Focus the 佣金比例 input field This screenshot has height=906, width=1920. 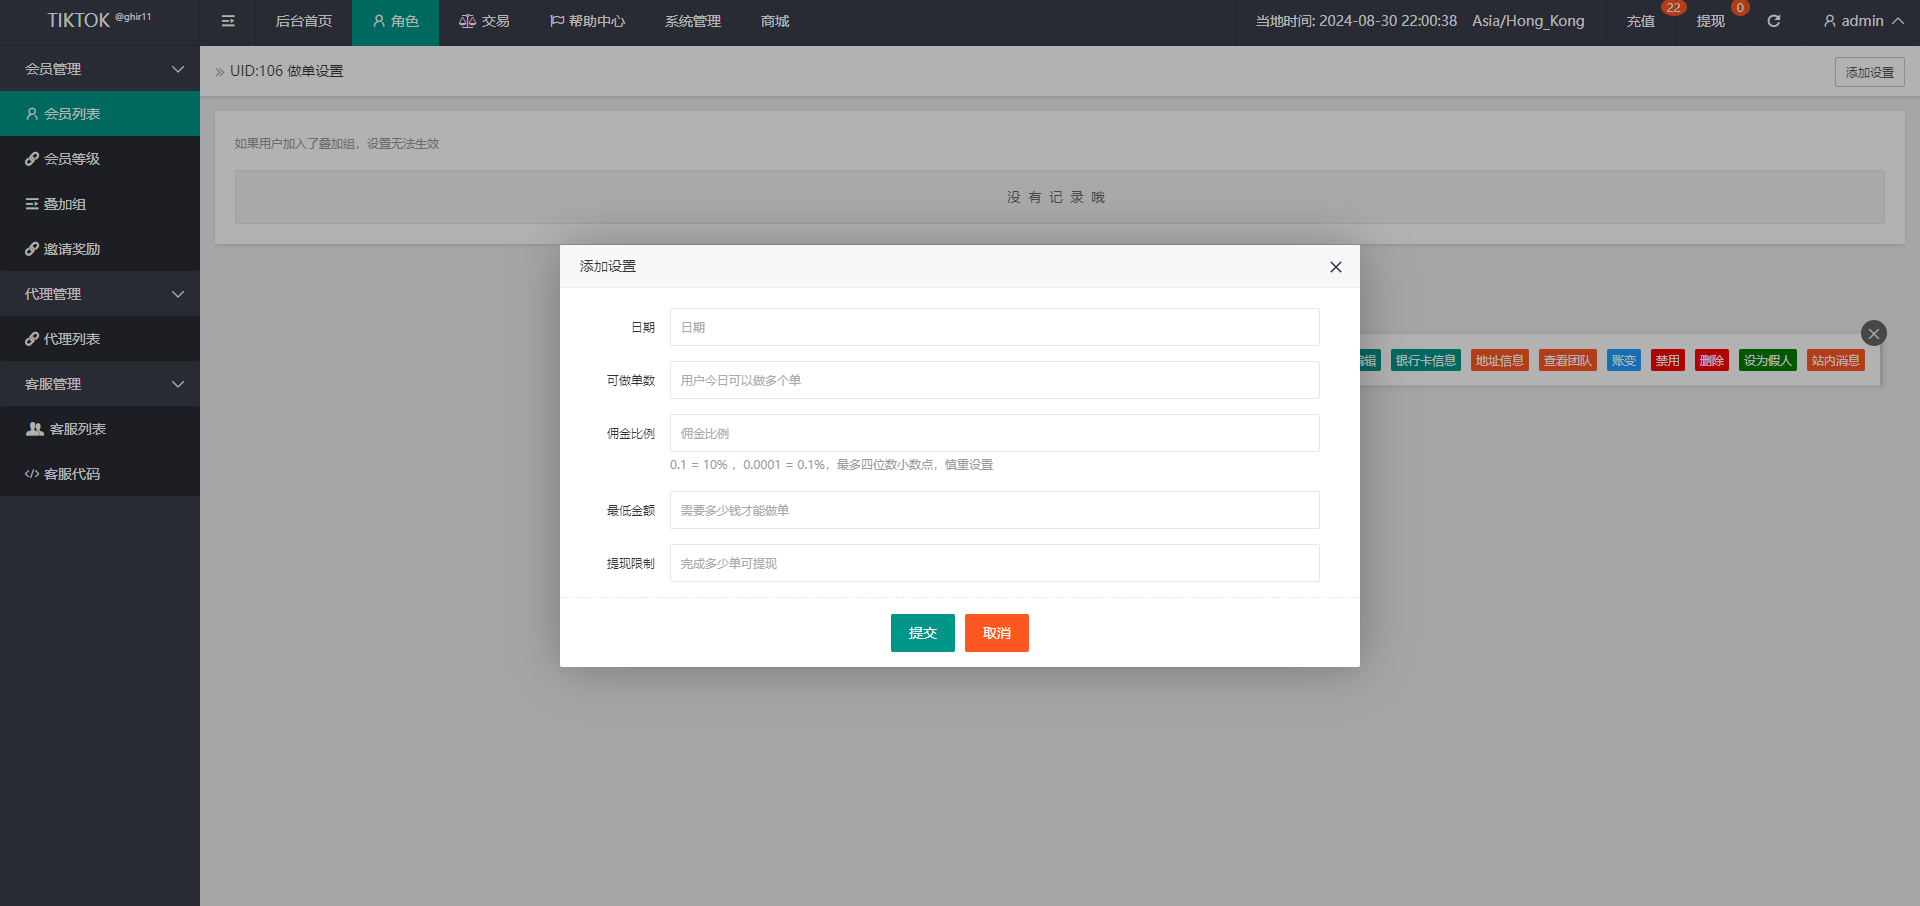[994, 433]
